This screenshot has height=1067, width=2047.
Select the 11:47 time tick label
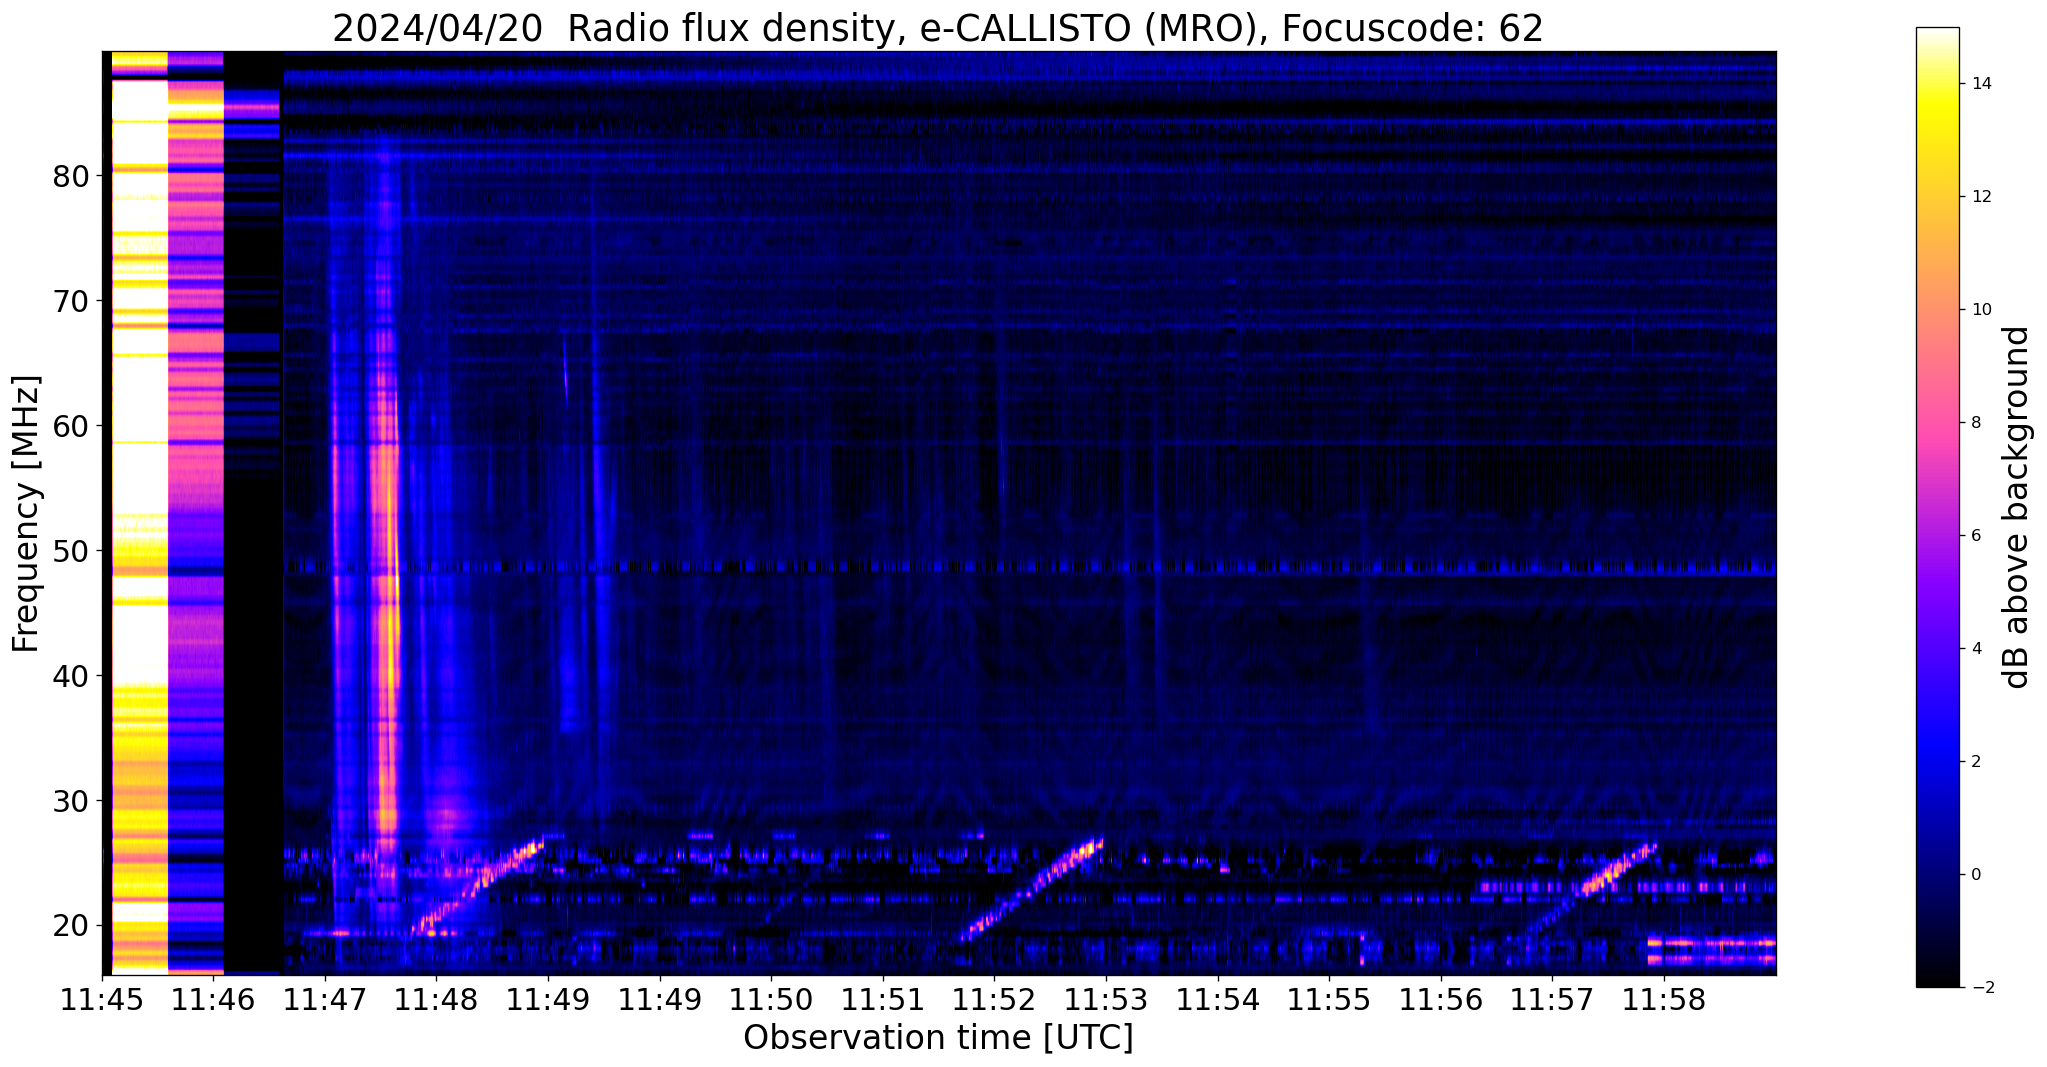click(x=325, y=1000)
